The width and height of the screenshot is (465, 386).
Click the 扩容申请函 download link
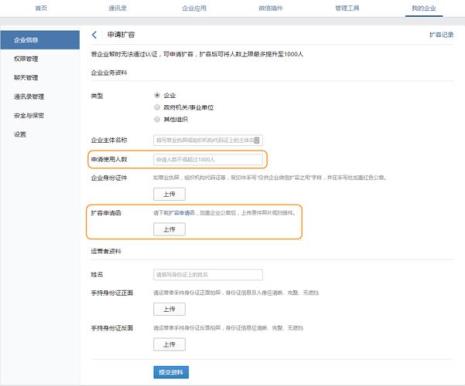[x=183, y=213]
